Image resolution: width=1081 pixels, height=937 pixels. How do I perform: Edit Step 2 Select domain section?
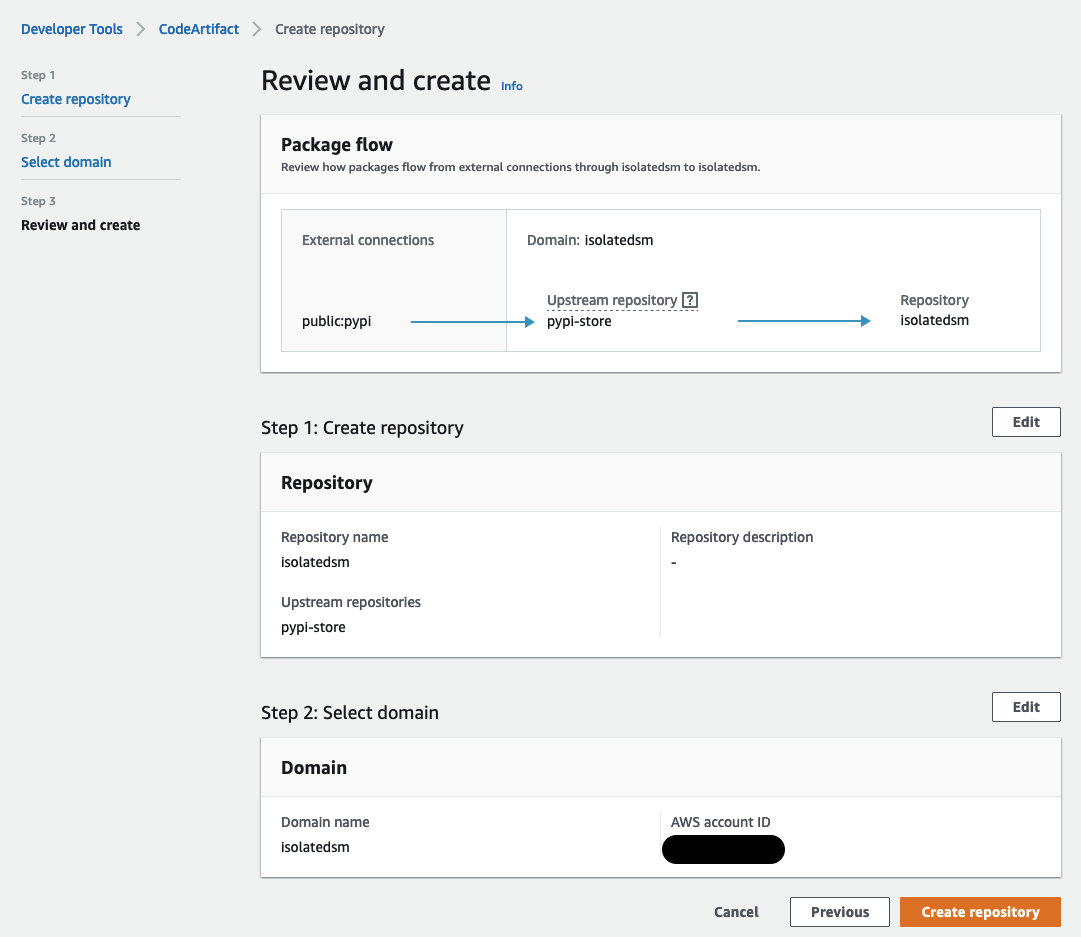(x=1026, y=707)
